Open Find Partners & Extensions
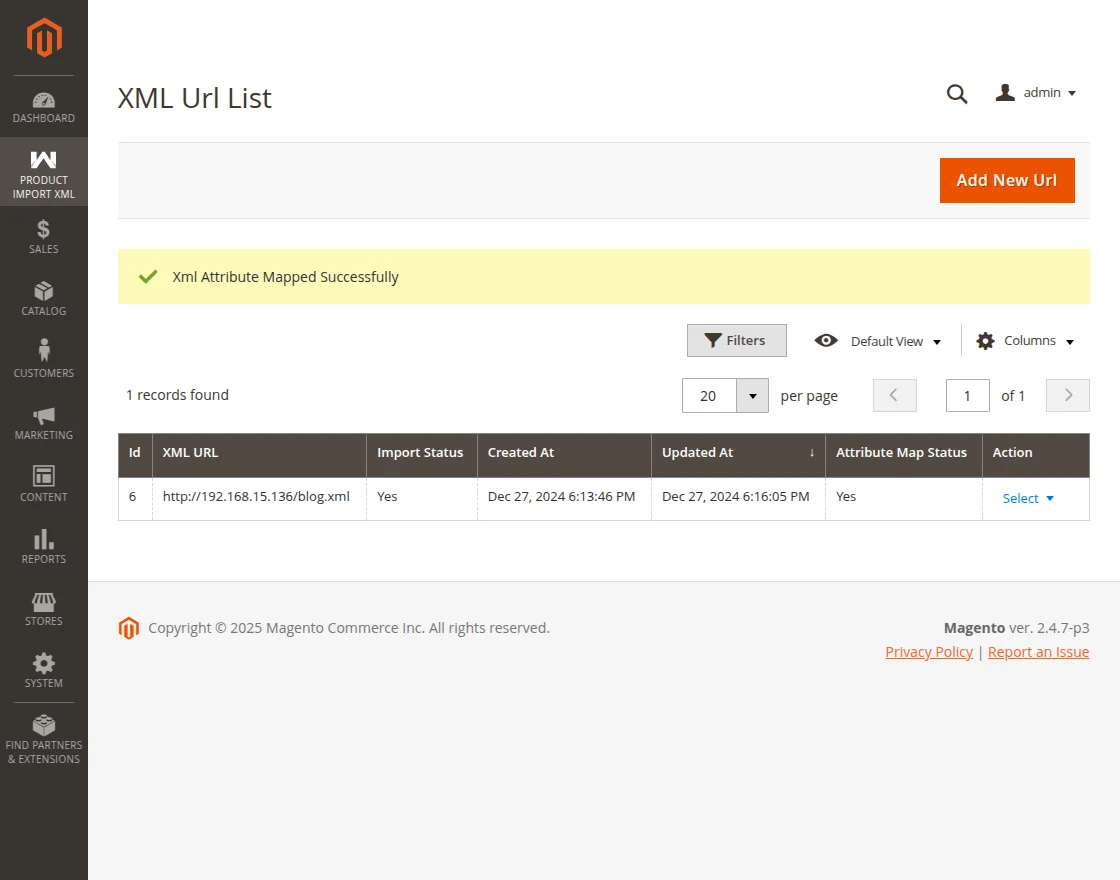Viewport: 1120px width, 880px height. 44,740
